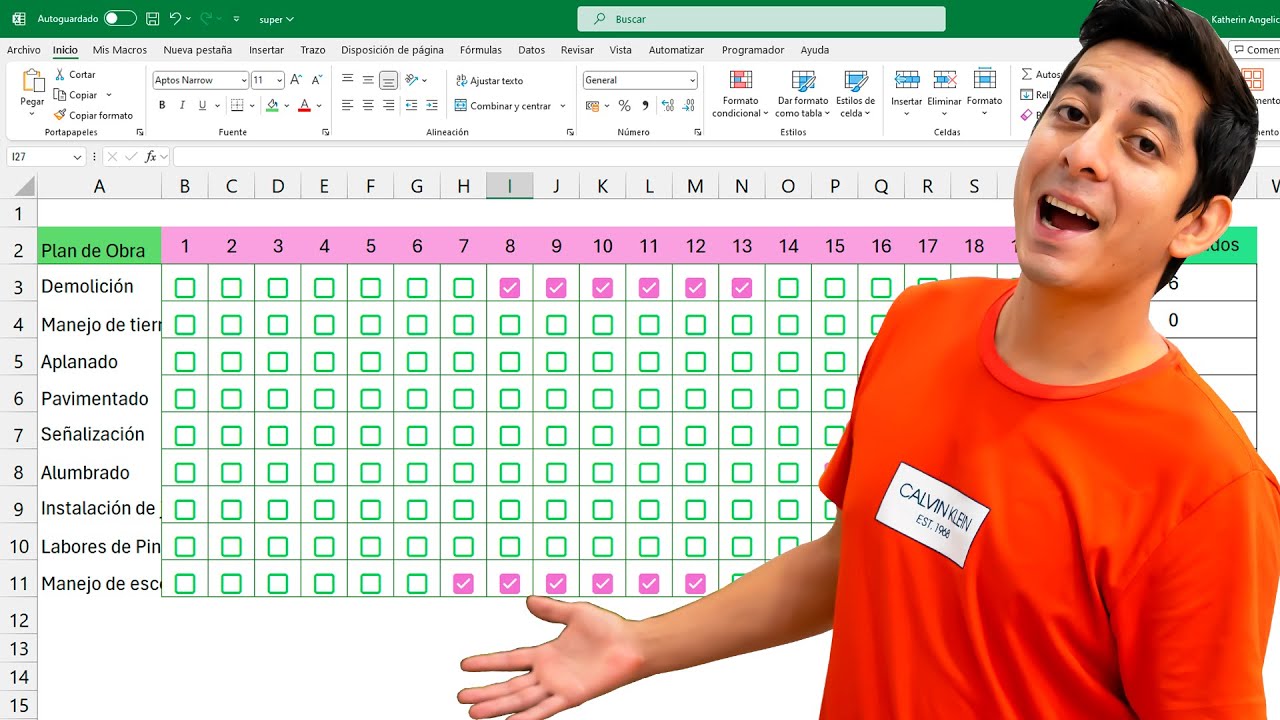This screenshot has width=1280, height=720.
Task: Click the insert function fx icon
Action: (x=150, y=156)
